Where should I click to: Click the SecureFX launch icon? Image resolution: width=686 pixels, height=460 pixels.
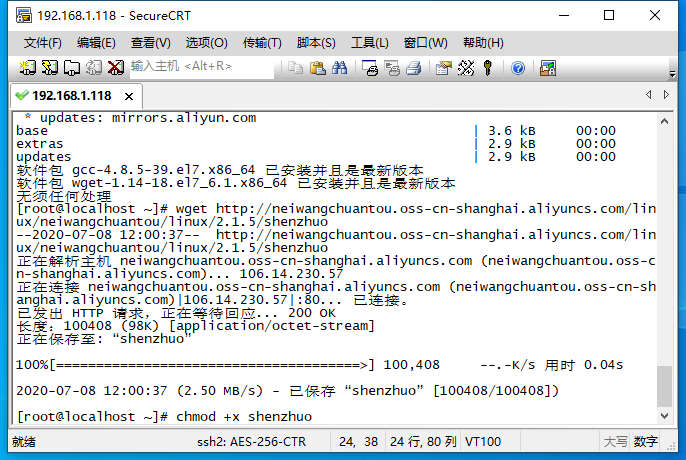point(548,68)
